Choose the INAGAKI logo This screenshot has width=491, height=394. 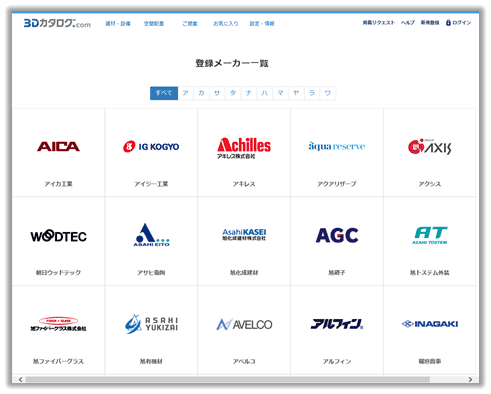click(430, 324)
